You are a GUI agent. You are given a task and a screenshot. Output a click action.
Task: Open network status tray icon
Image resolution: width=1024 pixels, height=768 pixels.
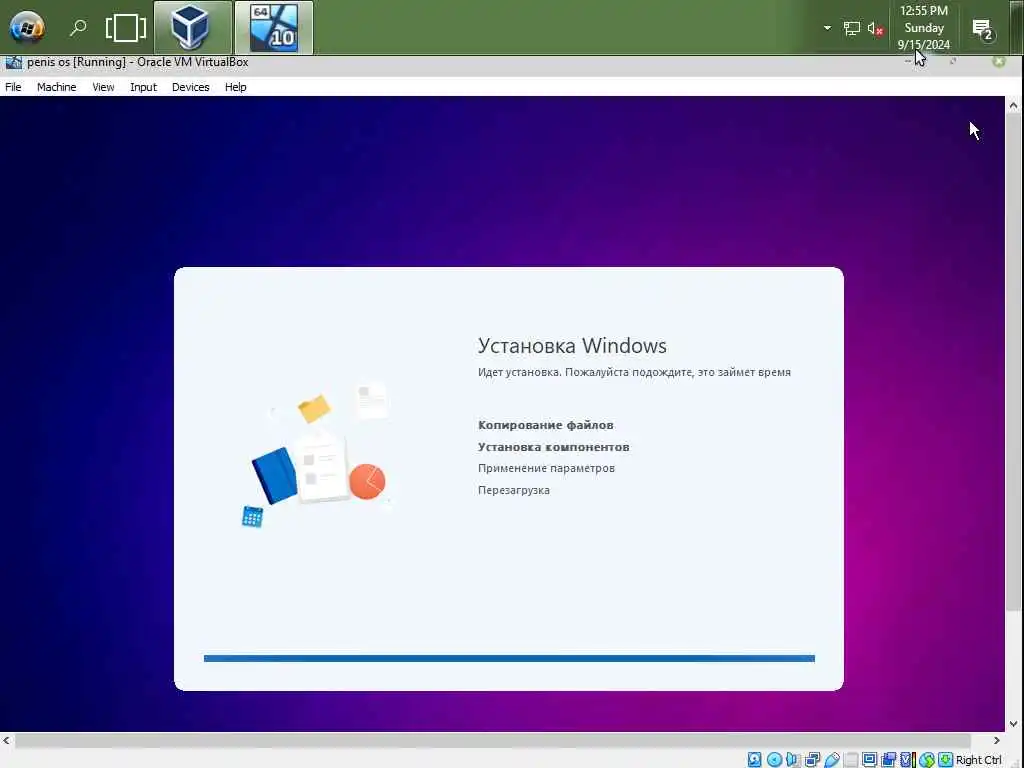pos(852,28)
